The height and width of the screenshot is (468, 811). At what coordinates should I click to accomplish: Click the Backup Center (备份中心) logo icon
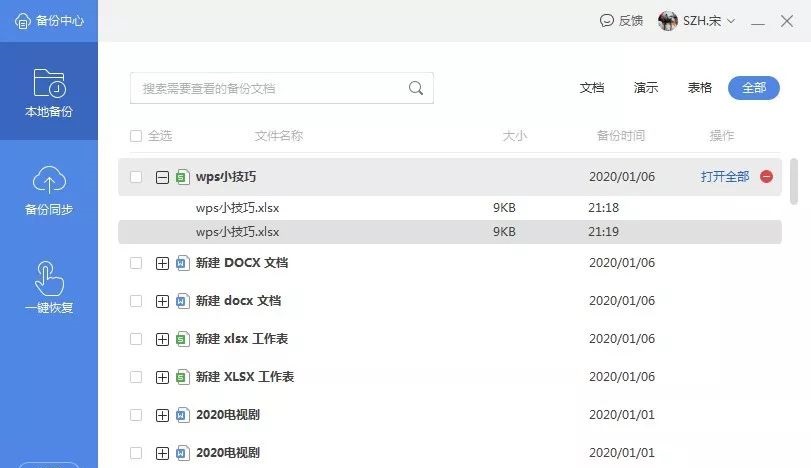pyautogui.click(x=22, y=21)
